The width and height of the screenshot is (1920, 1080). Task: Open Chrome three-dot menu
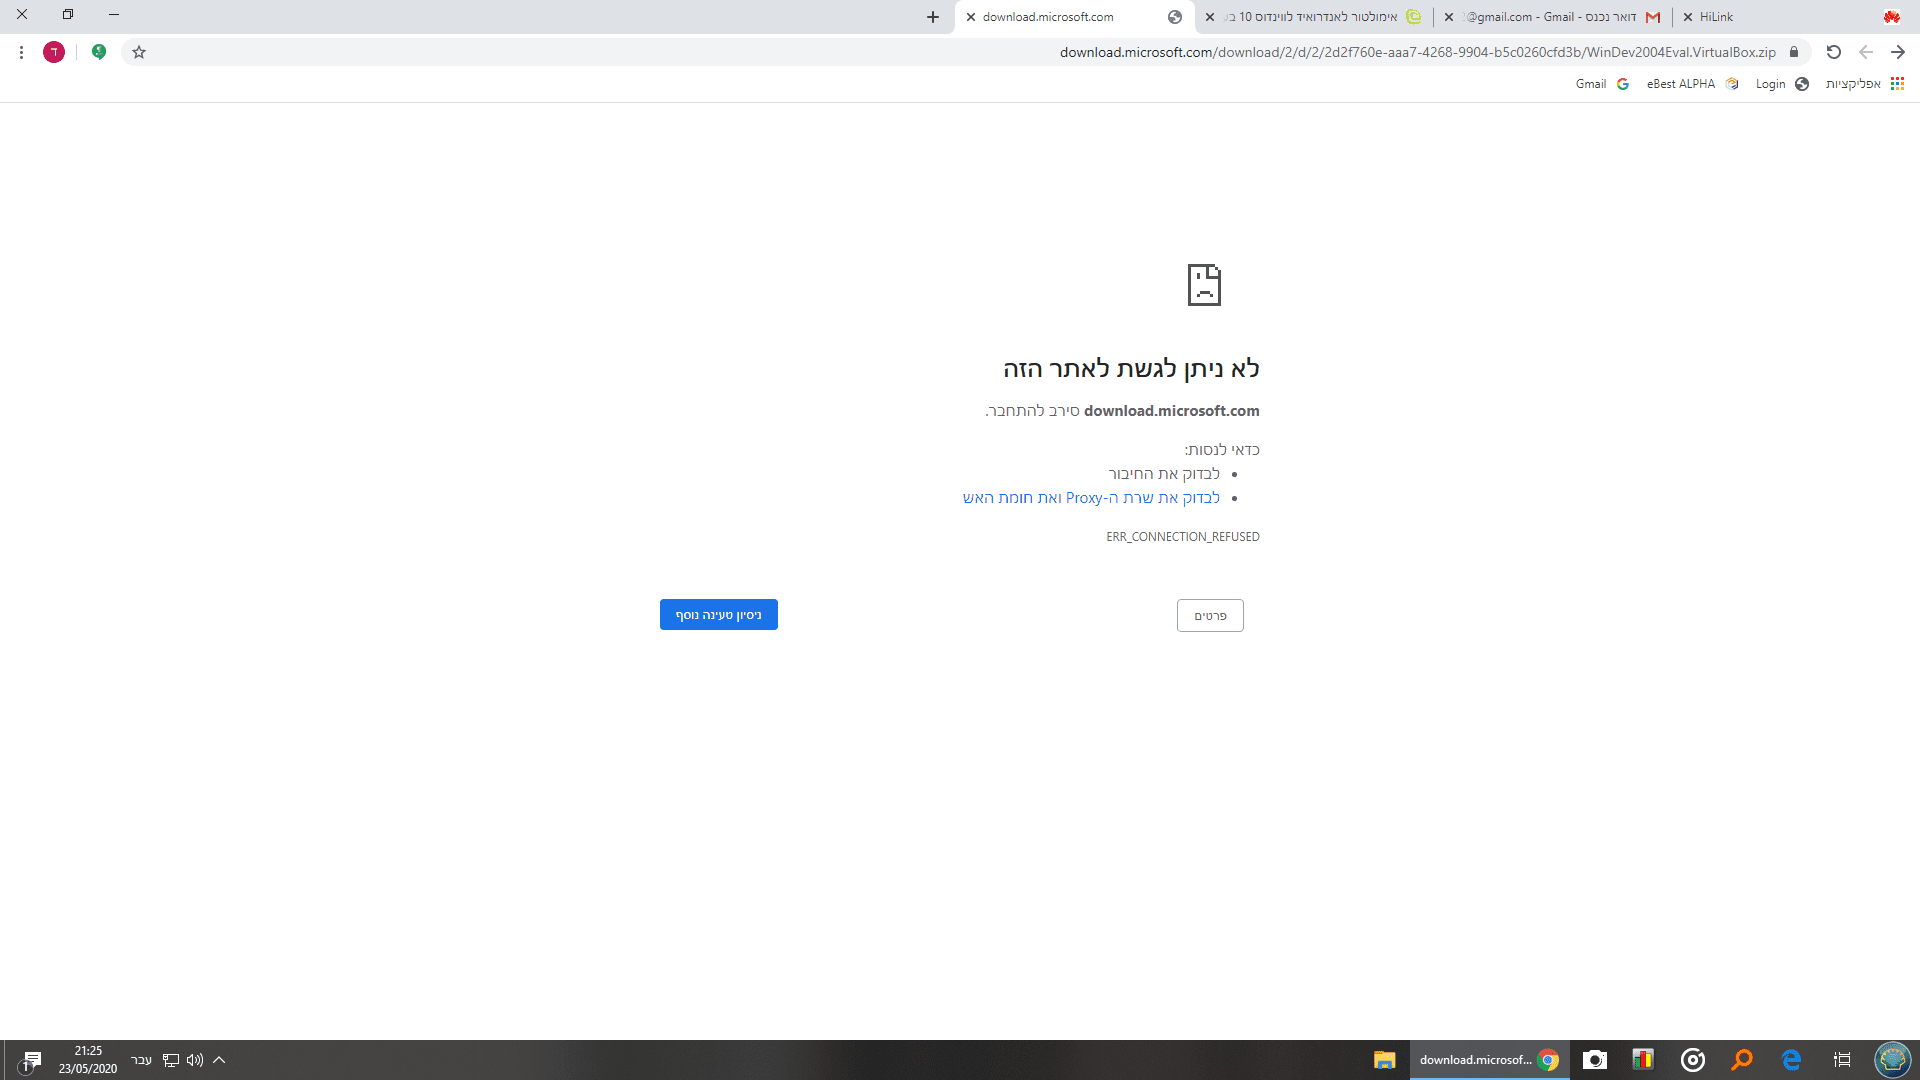[x=21, y=52]
